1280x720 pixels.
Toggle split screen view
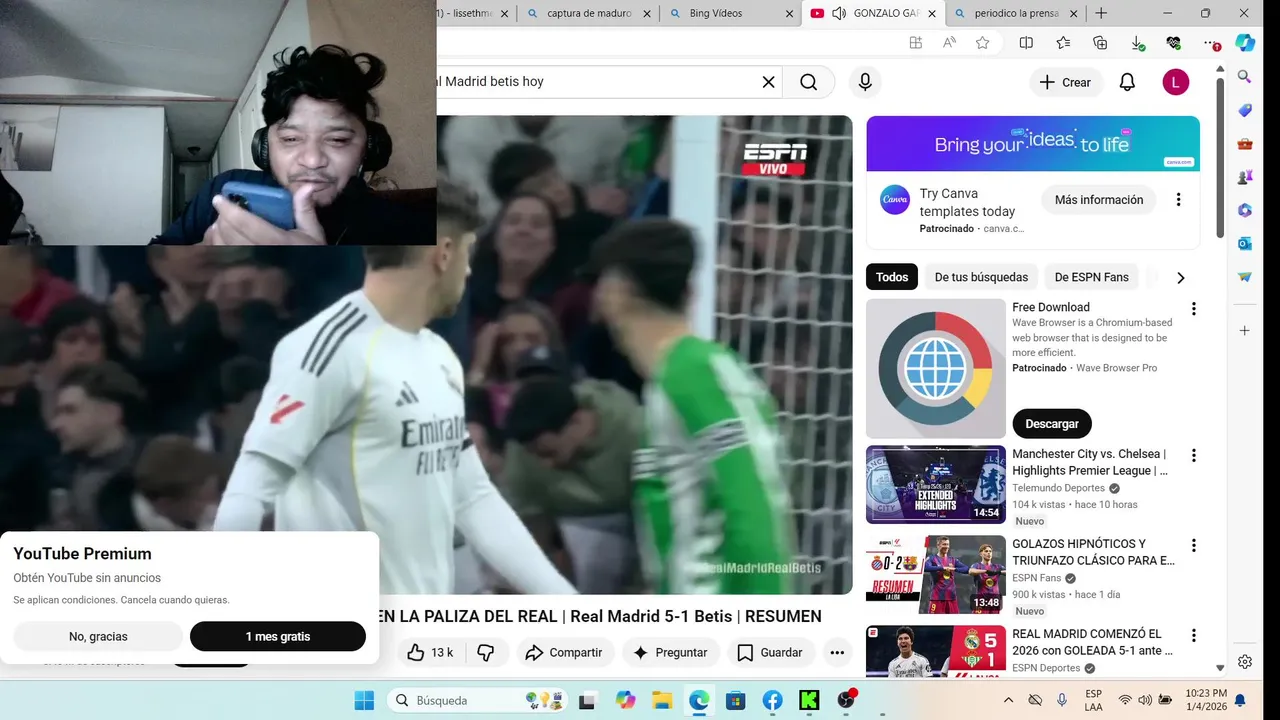tap(1026, 43)
